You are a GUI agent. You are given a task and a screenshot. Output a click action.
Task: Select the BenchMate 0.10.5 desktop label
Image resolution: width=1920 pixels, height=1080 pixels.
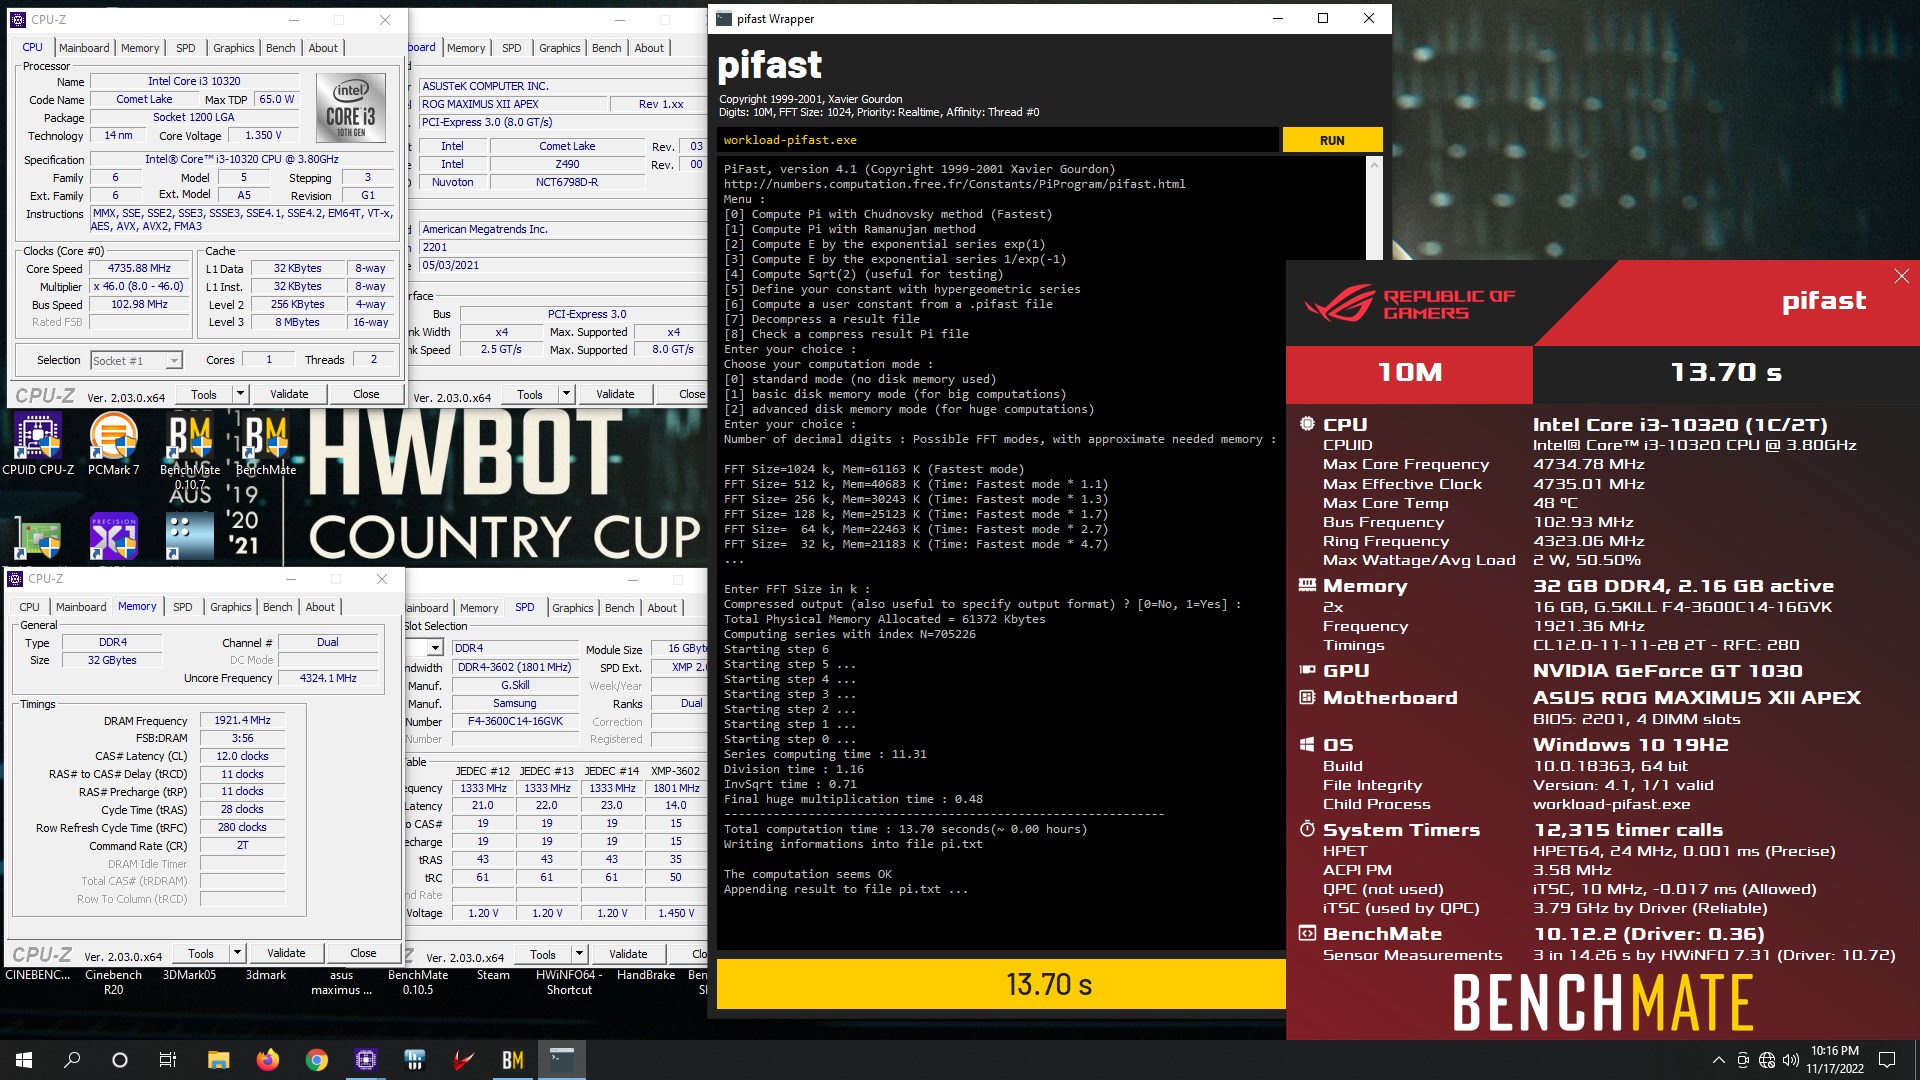coord(418,982)
